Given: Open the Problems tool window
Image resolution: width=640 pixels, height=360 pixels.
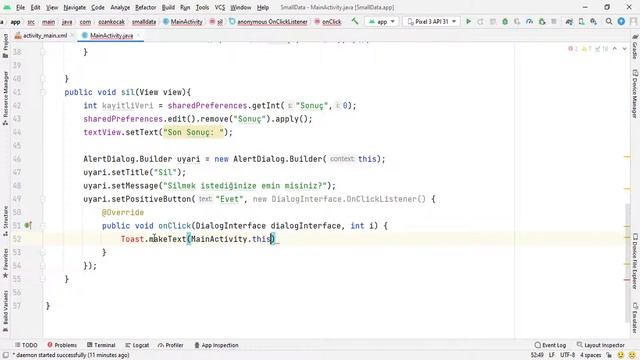Looking at the screenshot, I should point(62,345).
